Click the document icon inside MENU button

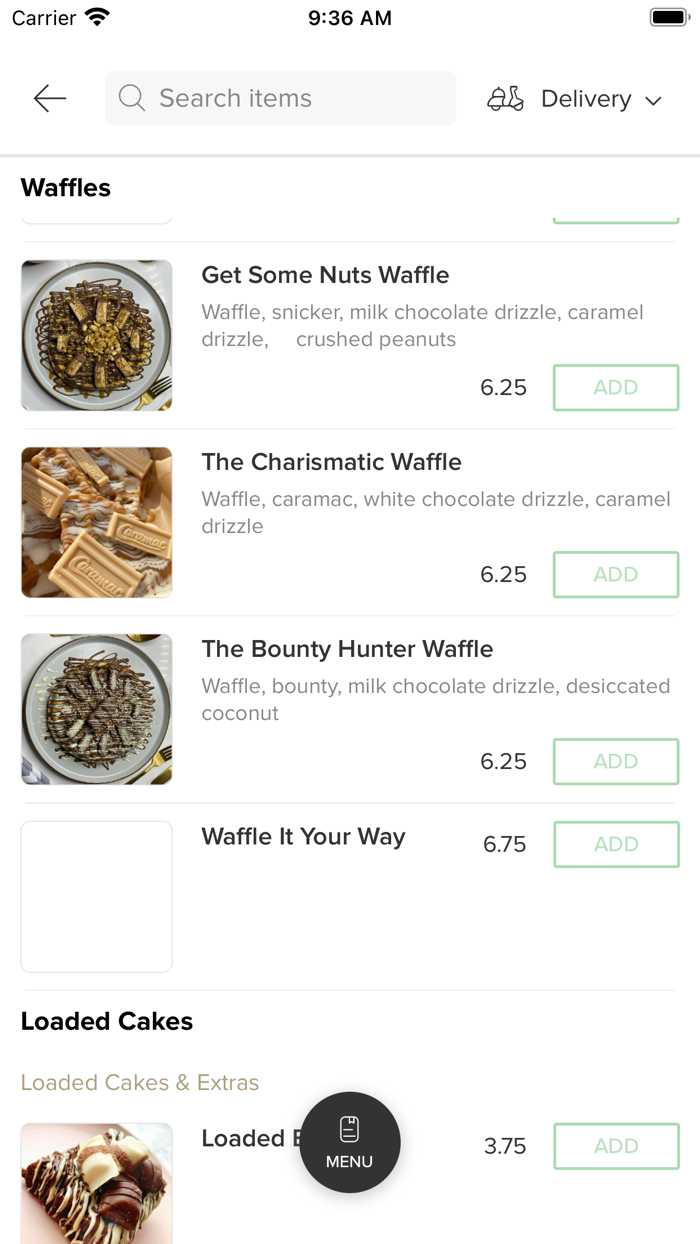pos(349,1127)
